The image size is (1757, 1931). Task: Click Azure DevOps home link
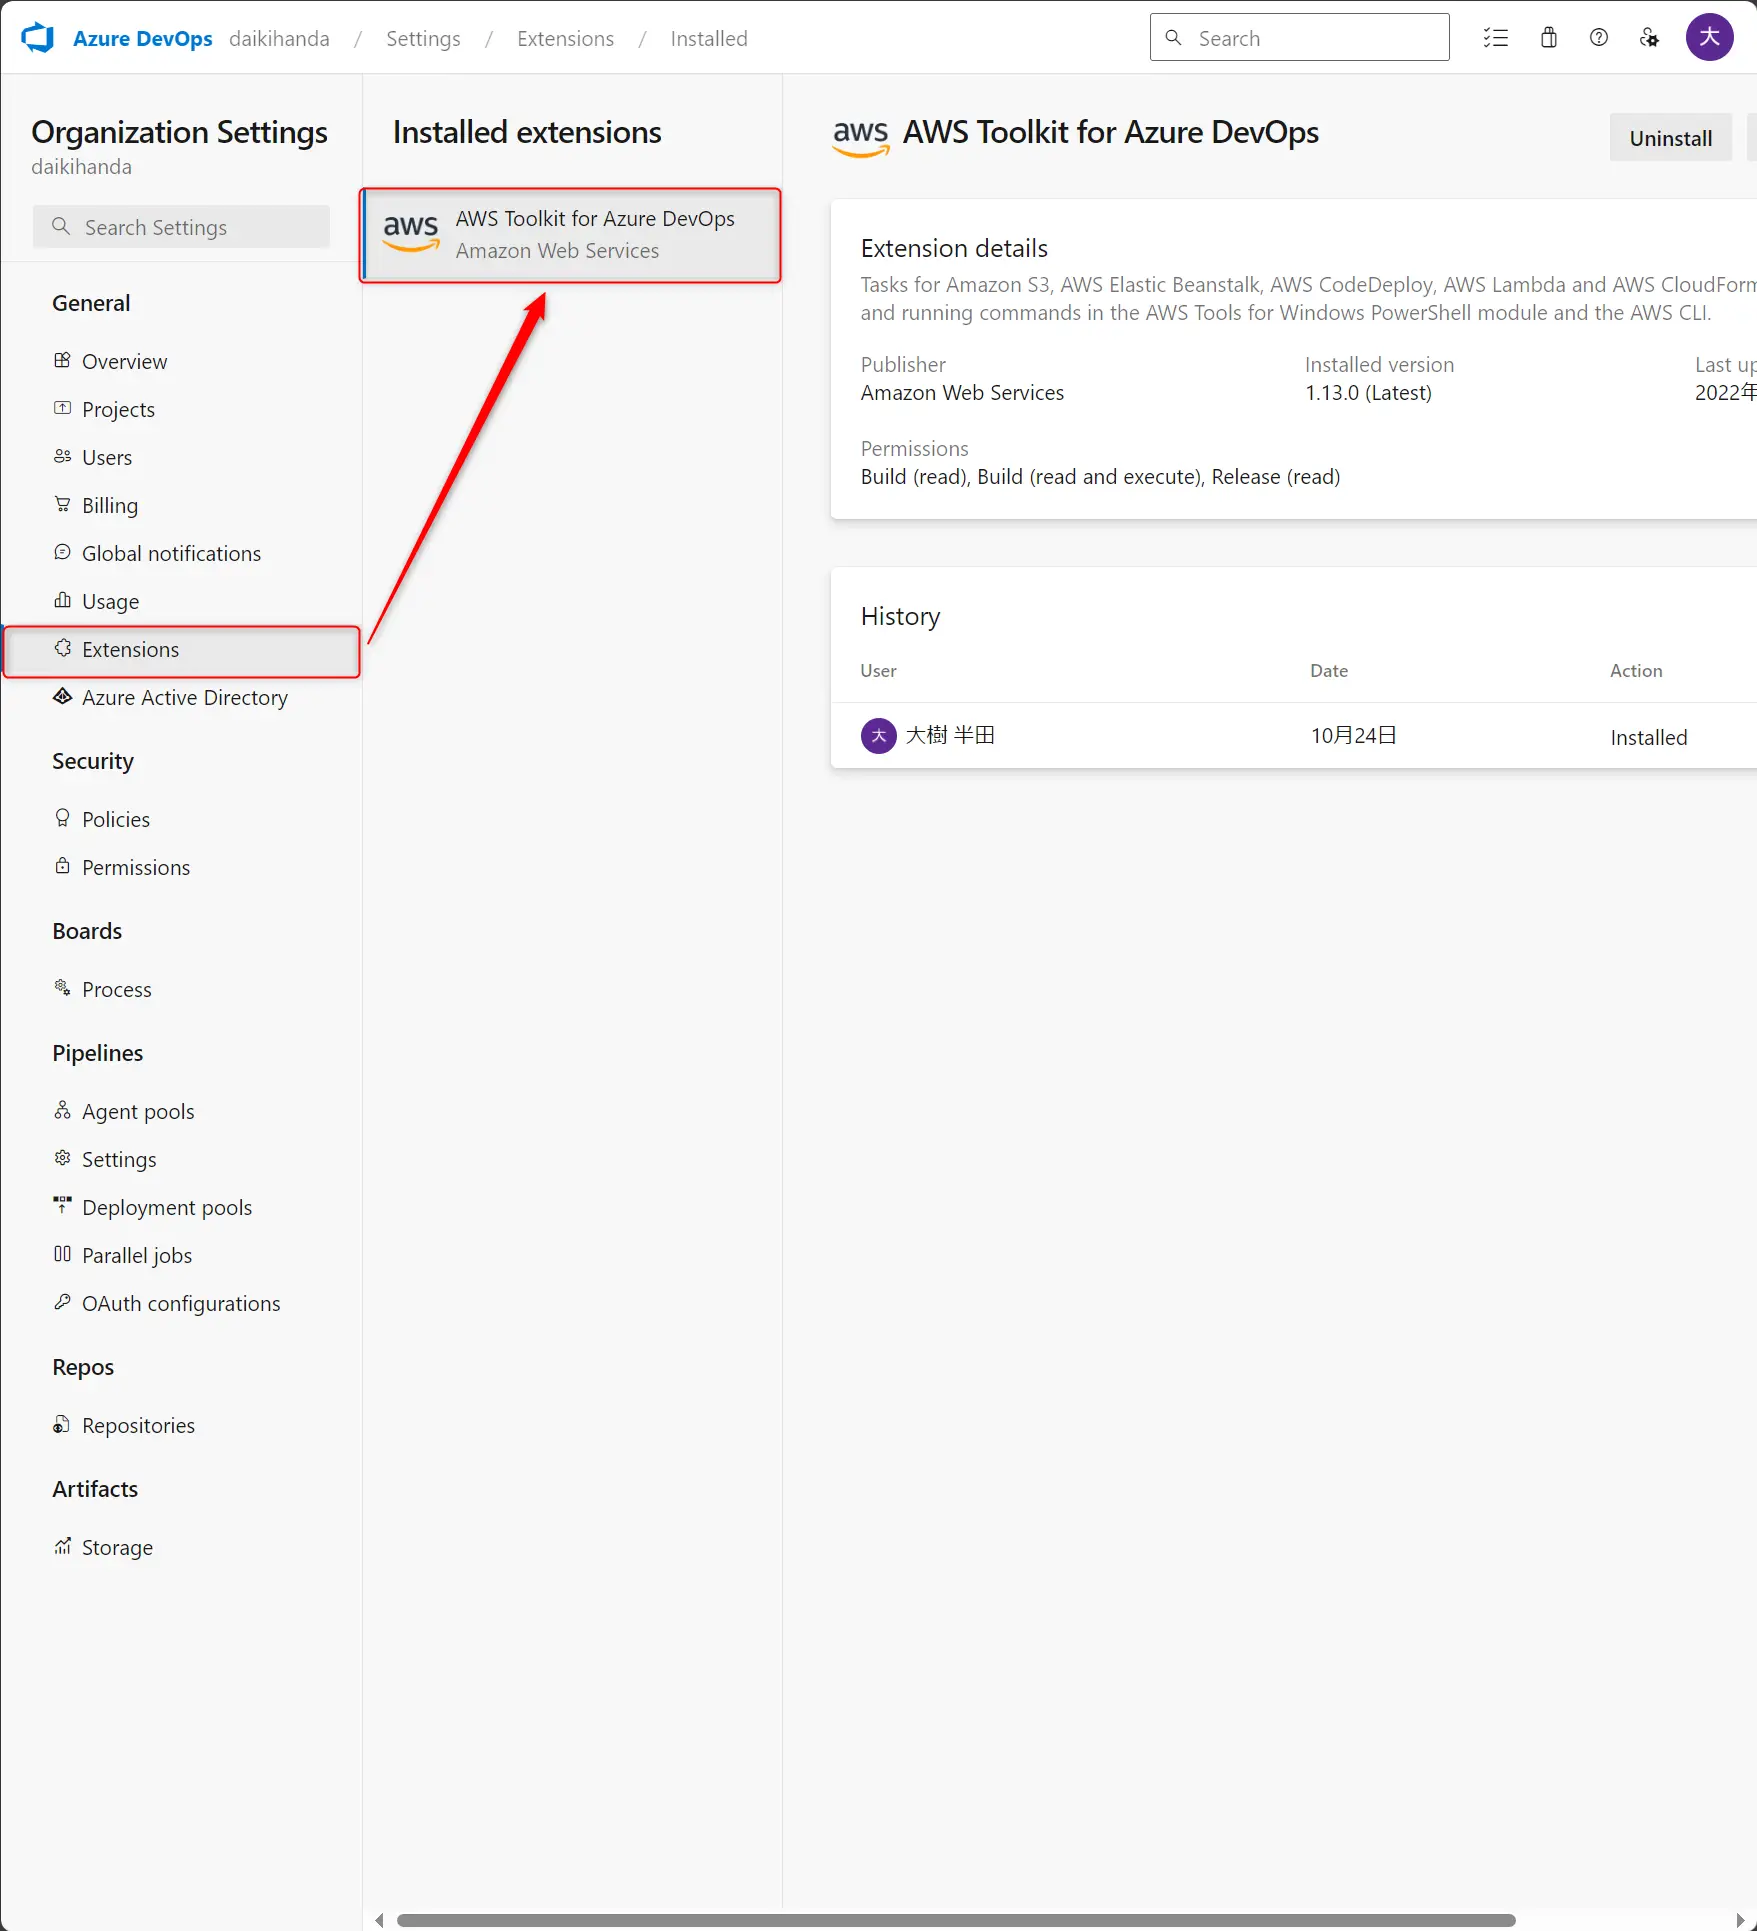tap(143, 38)
